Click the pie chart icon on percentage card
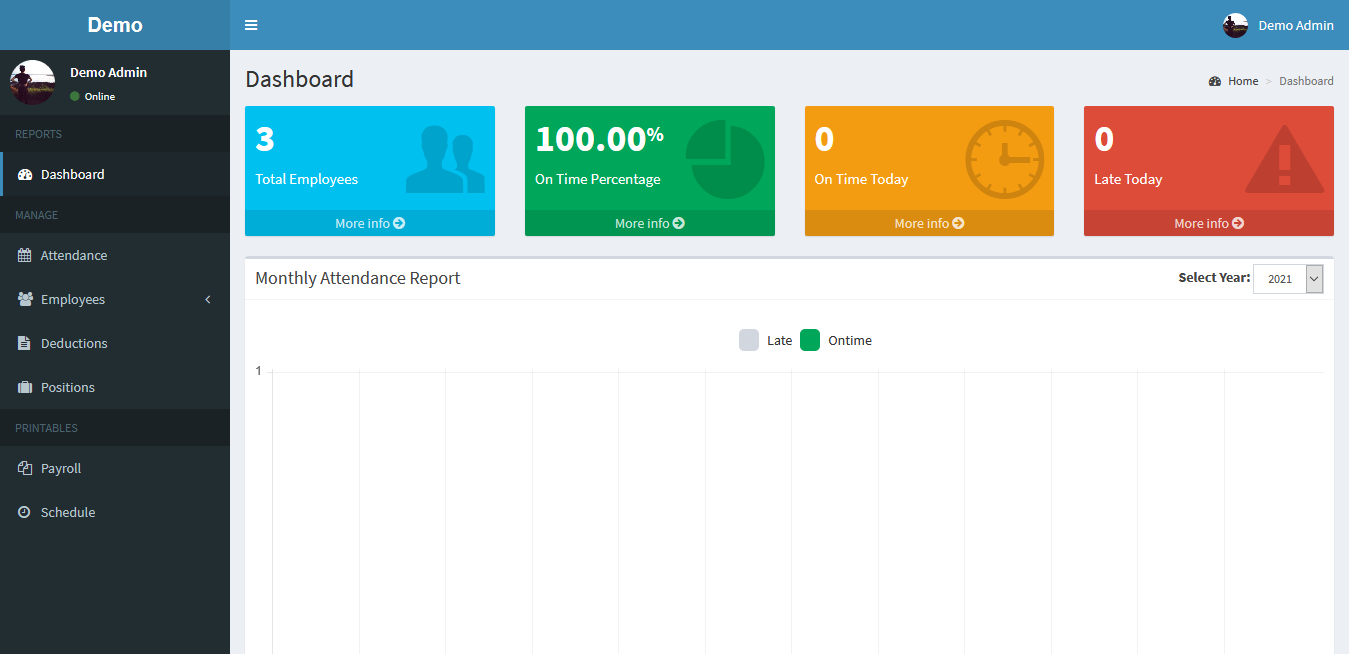The width and height of the screenshot is (1349, 654). 725,160
